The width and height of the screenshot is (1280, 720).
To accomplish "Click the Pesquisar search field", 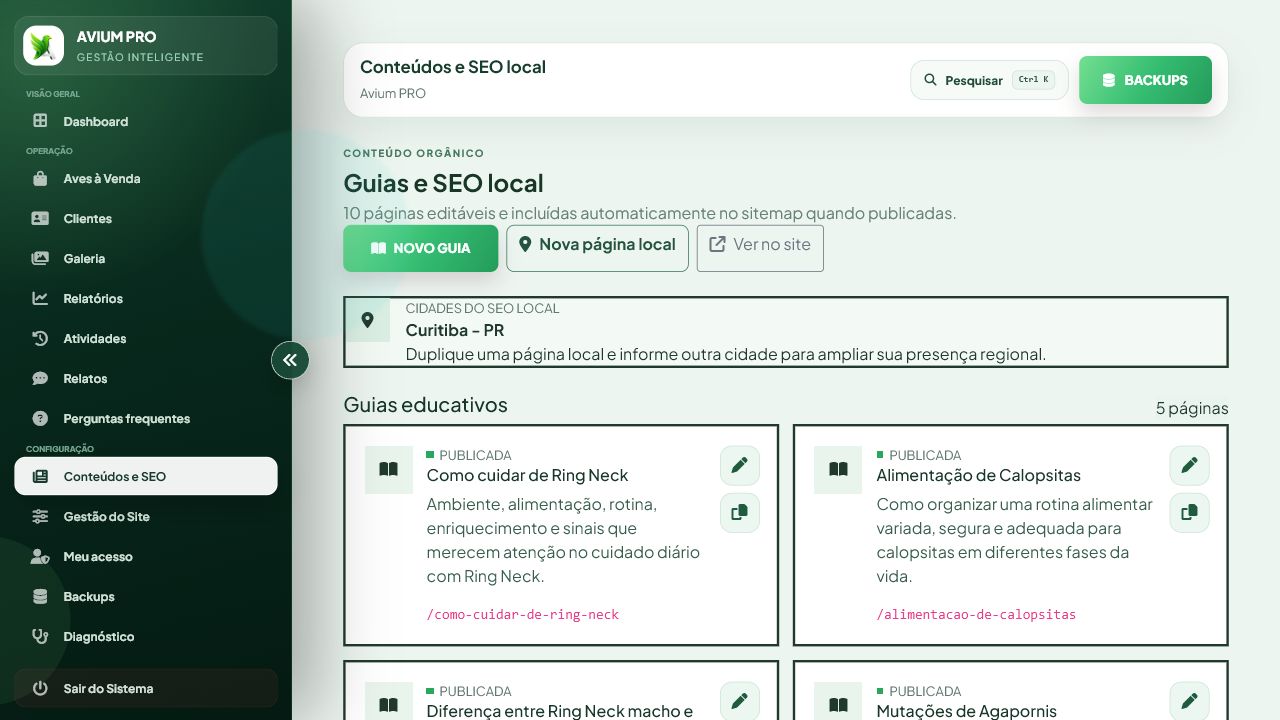I will tap(989, 80).
